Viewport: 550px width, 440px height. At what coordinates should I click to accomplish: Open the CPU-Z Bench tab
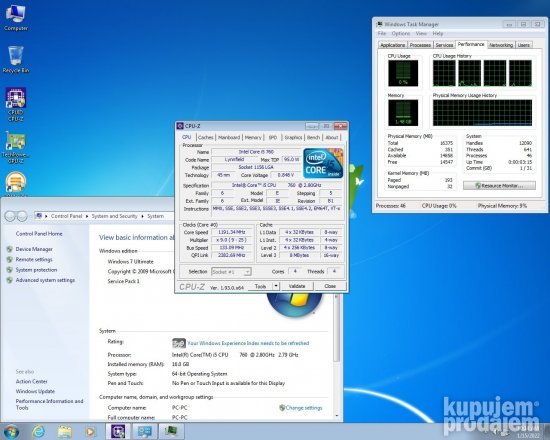[x=313, y=137]
